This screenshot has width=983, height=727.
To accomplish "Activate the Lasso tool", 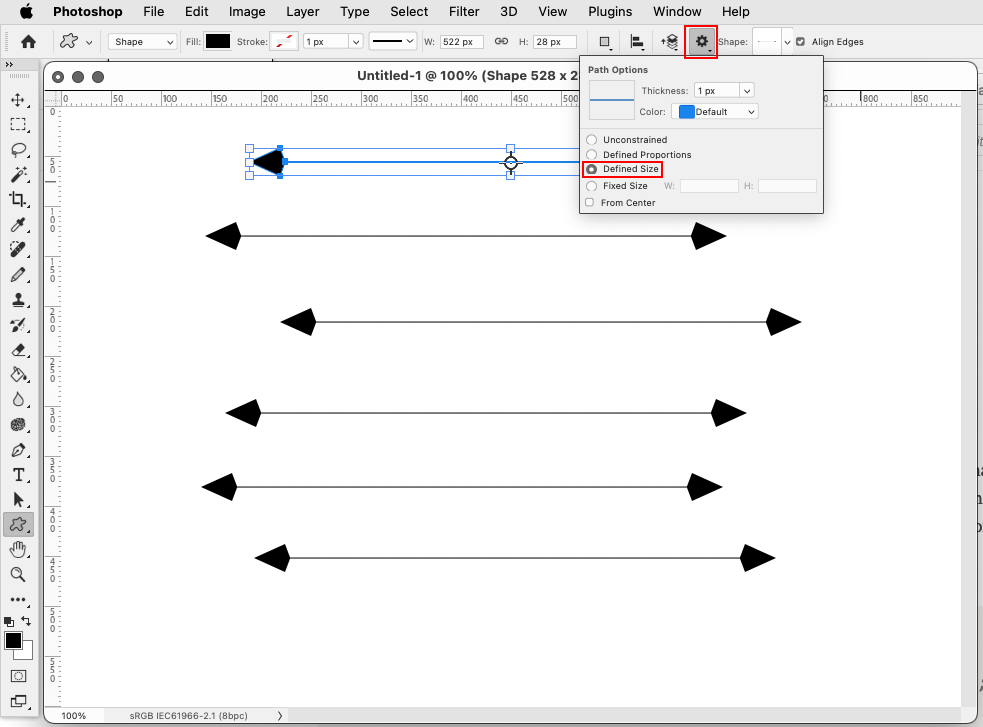I will click(x=18, y=150).
